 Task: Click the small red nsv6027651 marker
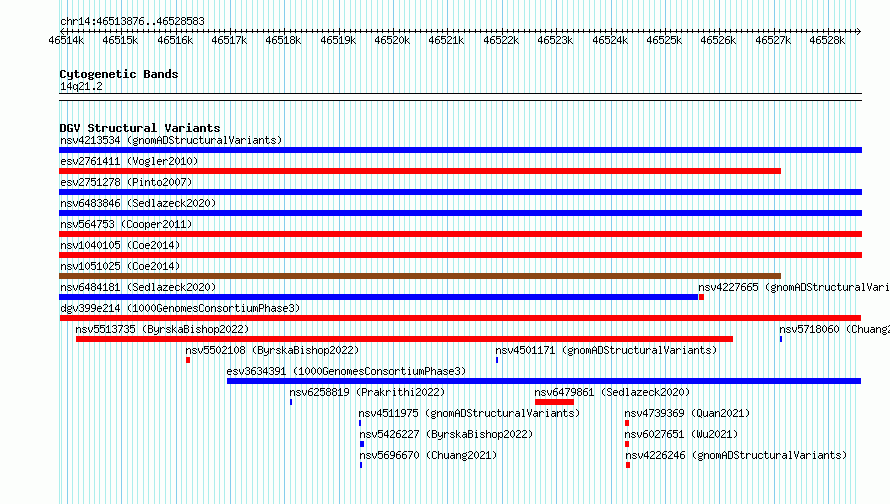pos(627,444)
